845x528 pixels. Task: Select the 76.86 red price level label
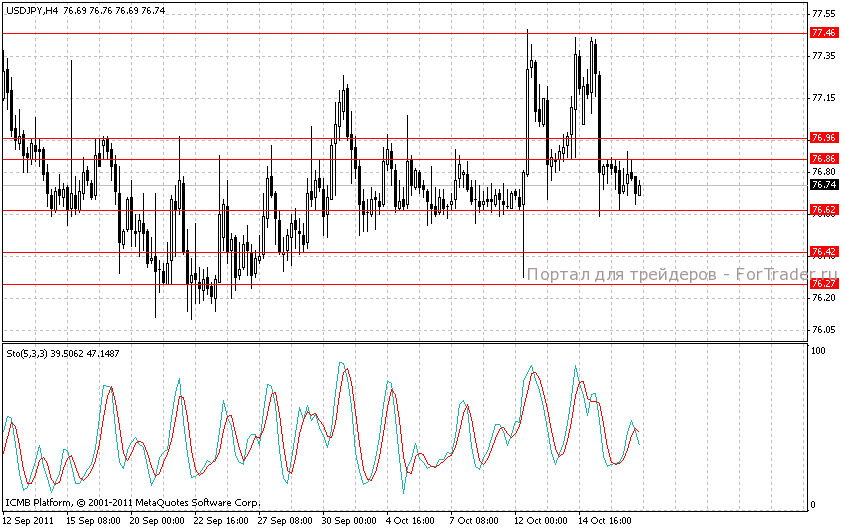[x=824, y=159]
